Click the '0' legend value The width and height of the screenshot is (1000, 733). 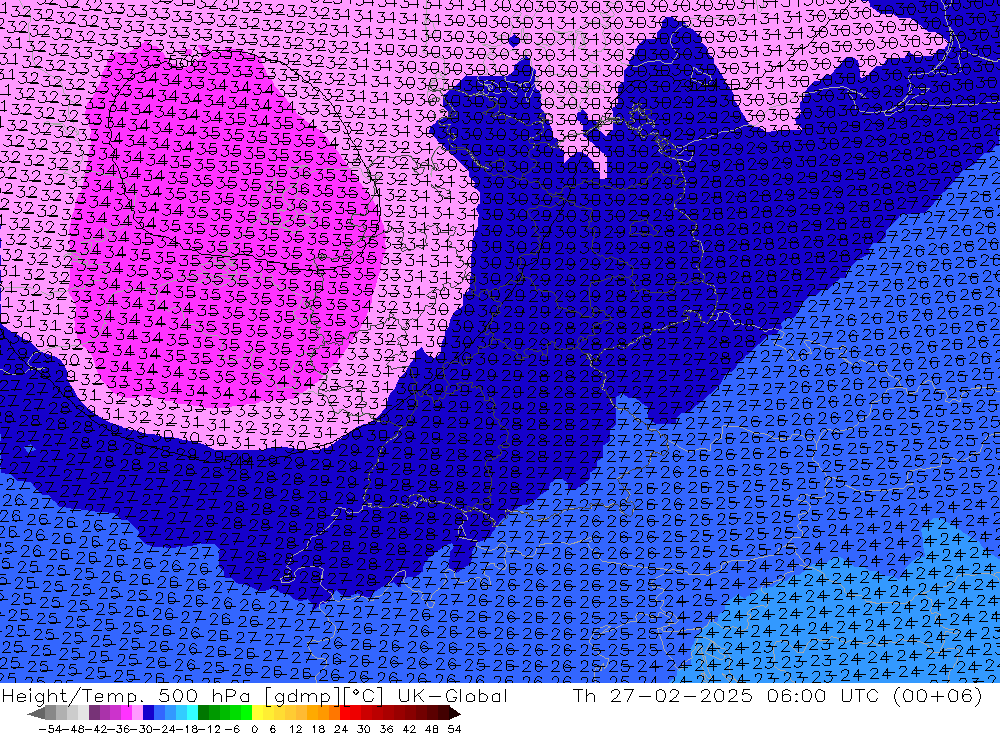[254, 729]
